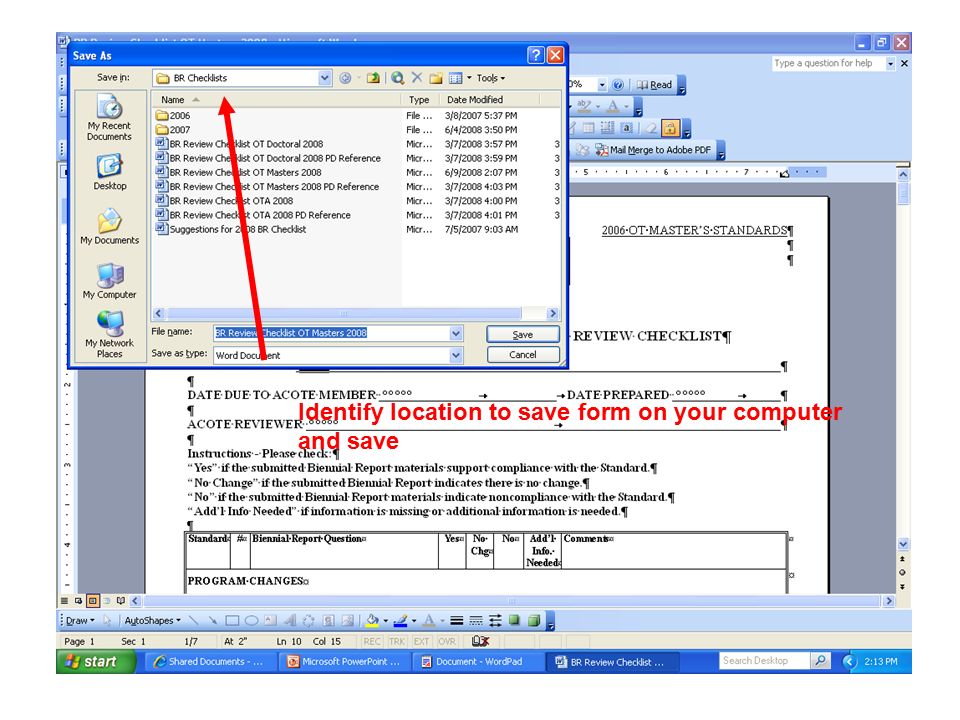Open Dash Style options
The image size is (960, 720).
476,620
